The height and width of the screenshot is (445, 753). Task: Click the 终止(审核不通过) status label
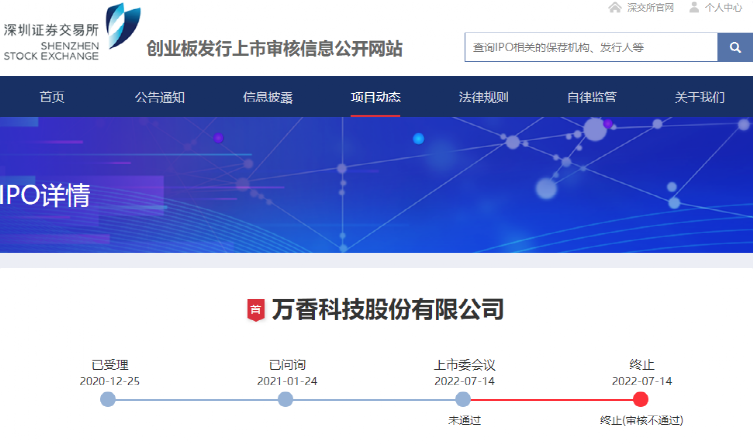642,421
